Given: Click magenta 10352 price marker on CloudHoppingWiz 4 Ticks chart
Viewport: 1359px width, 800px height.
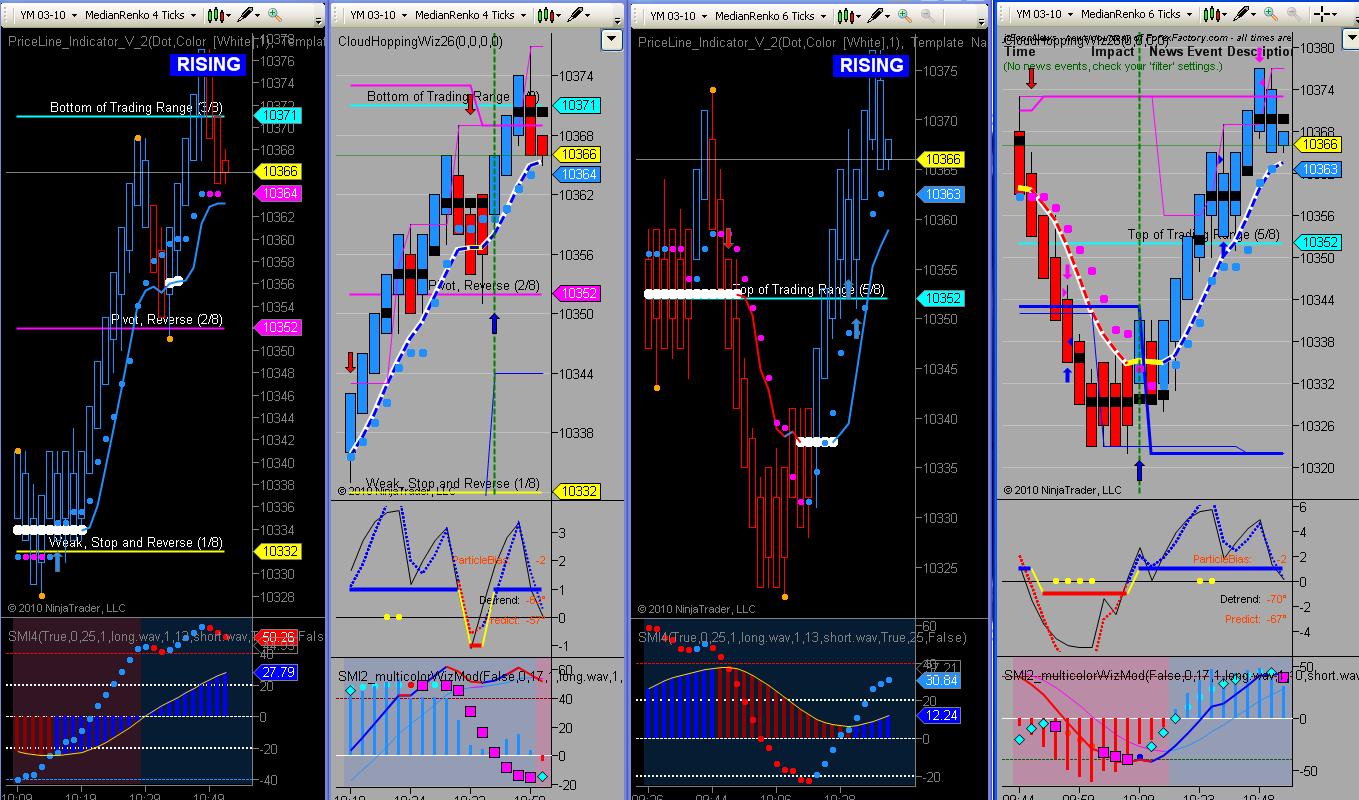Looking at the screenshot, I should point(577,293).
